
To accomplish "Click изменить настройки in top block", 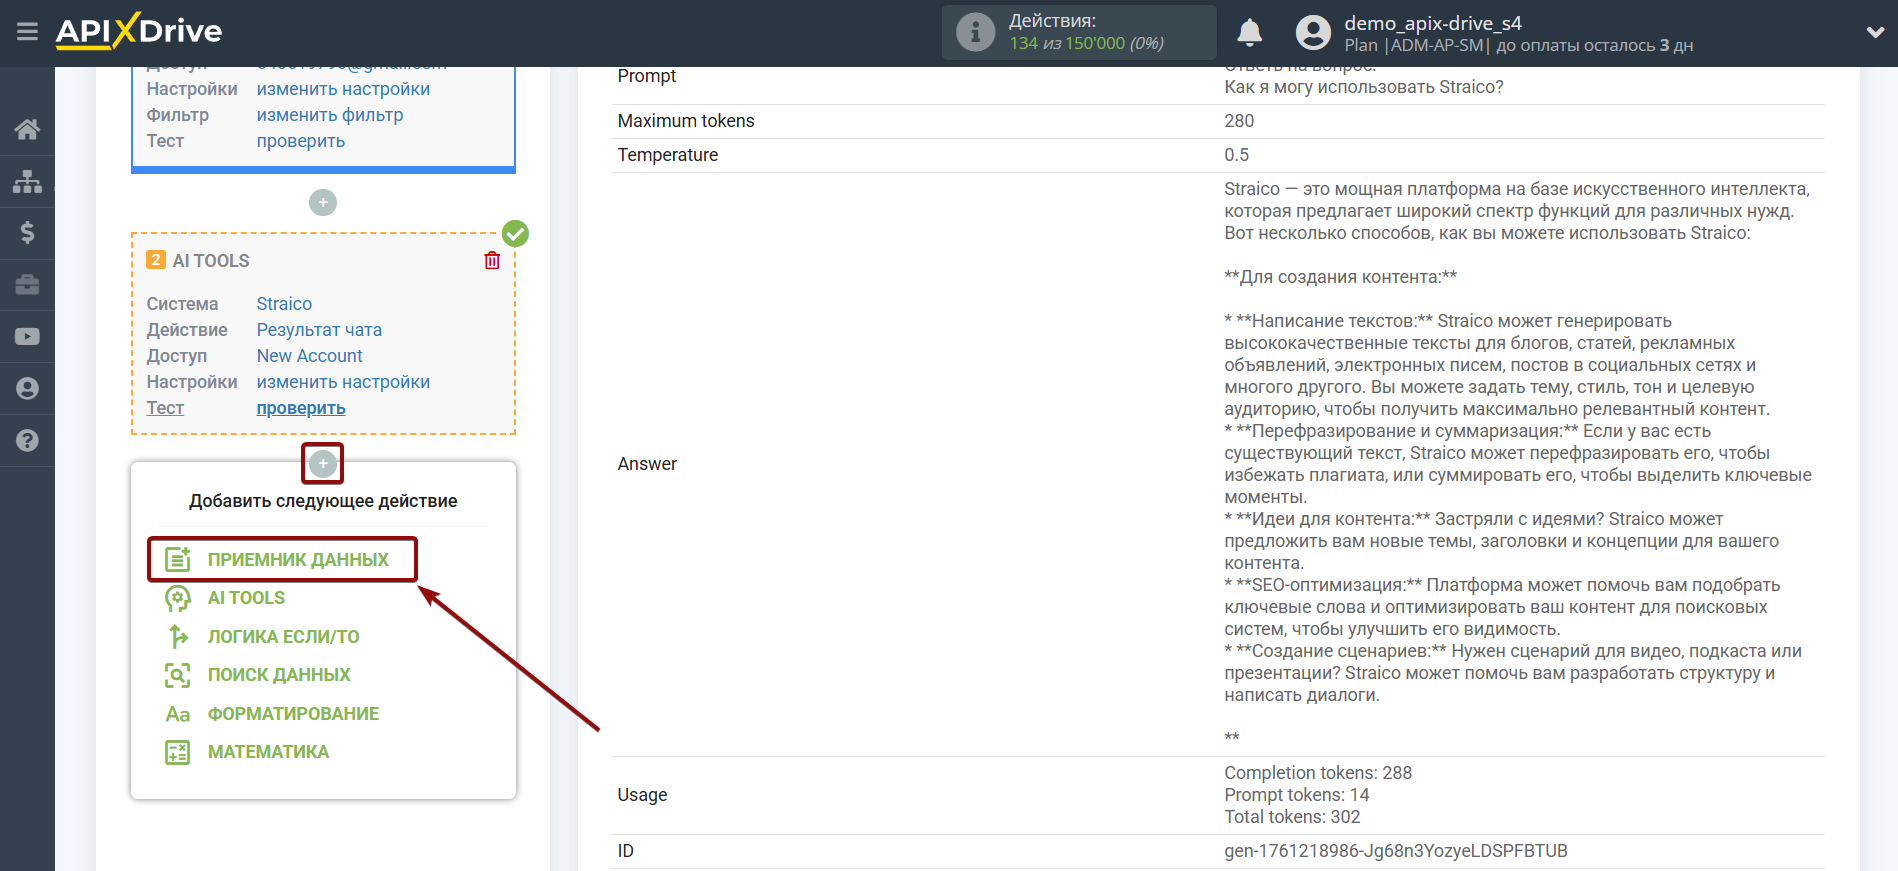I will (x=343, y=89).
